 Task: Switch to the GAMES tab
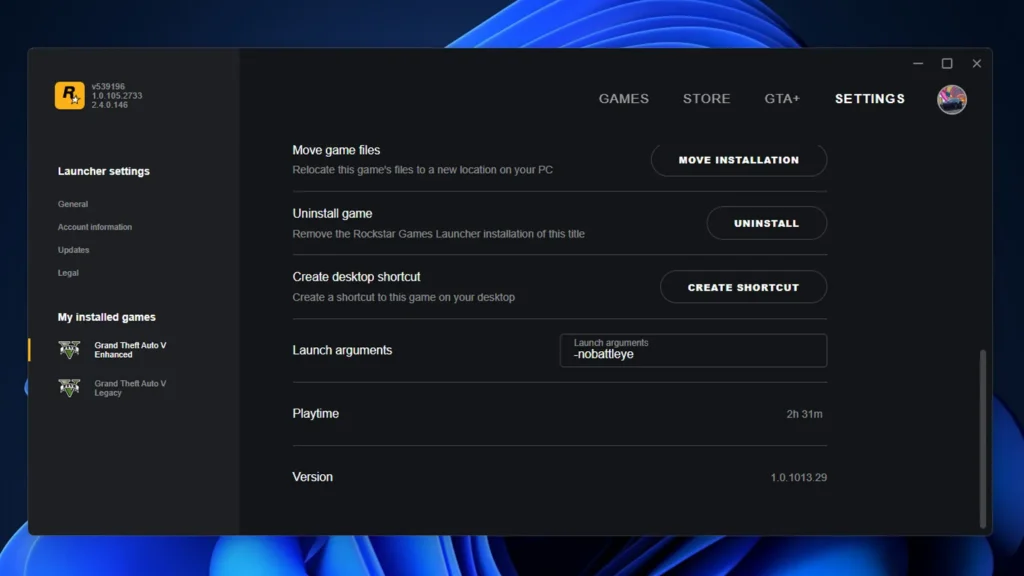click(623, 98)
